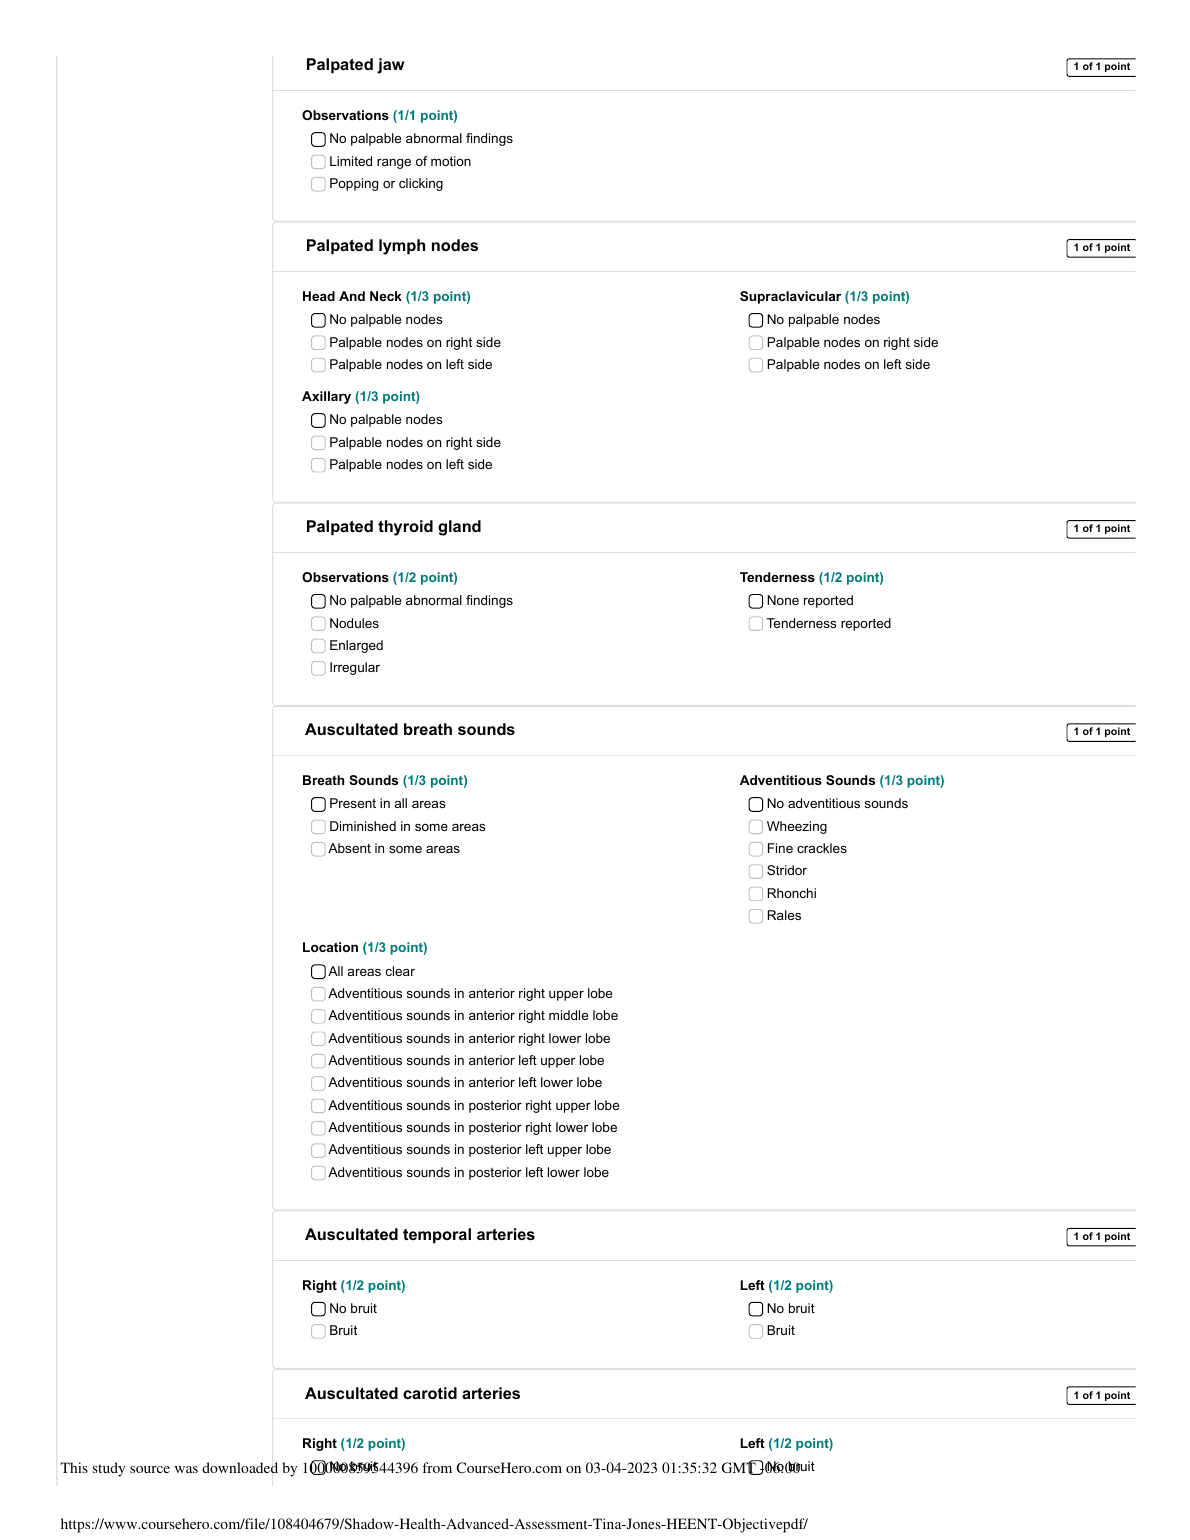The height and width of the screenshot is (1540, 1190).
Task: Check 'Present in all areas' breath sounds
Action: click(x=318, y=804)
